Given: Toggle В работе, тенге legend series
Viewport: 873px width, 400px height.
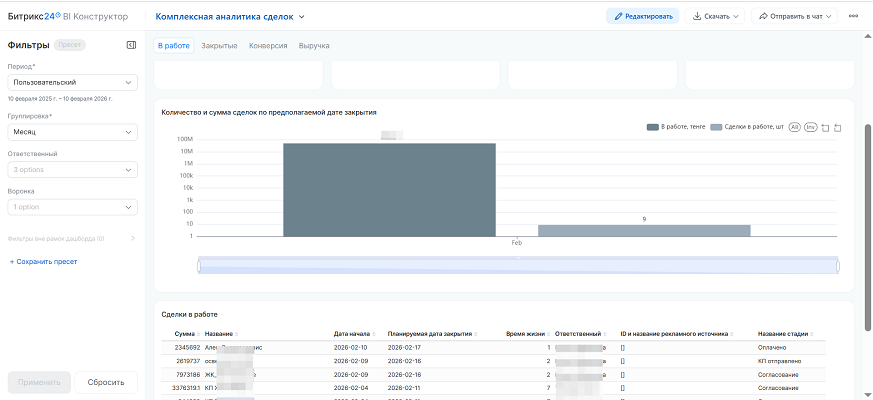Looking at the screenshot, I should [x=675, y=127].
